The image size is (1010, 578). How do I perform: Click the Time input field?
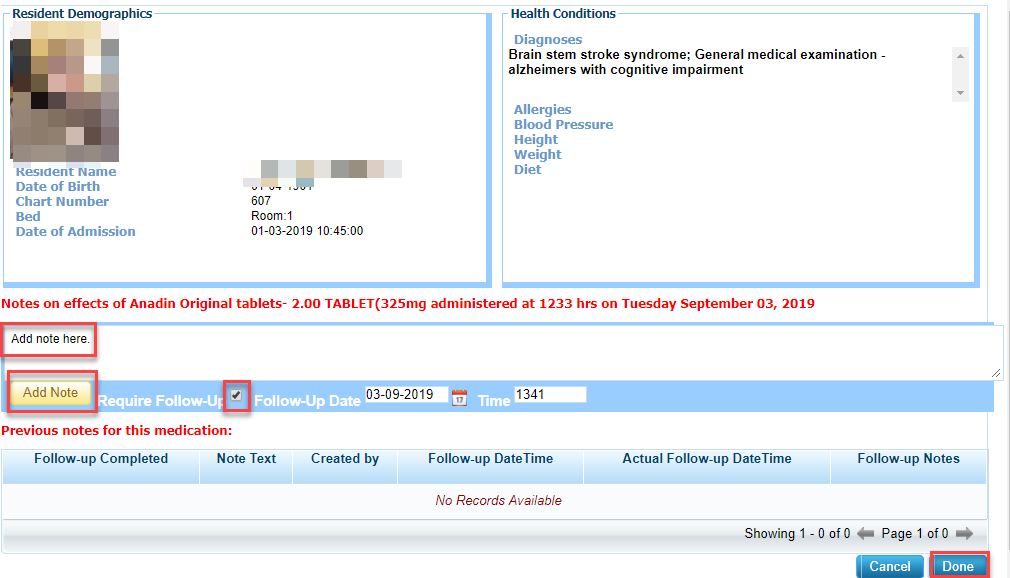point(549,395)
